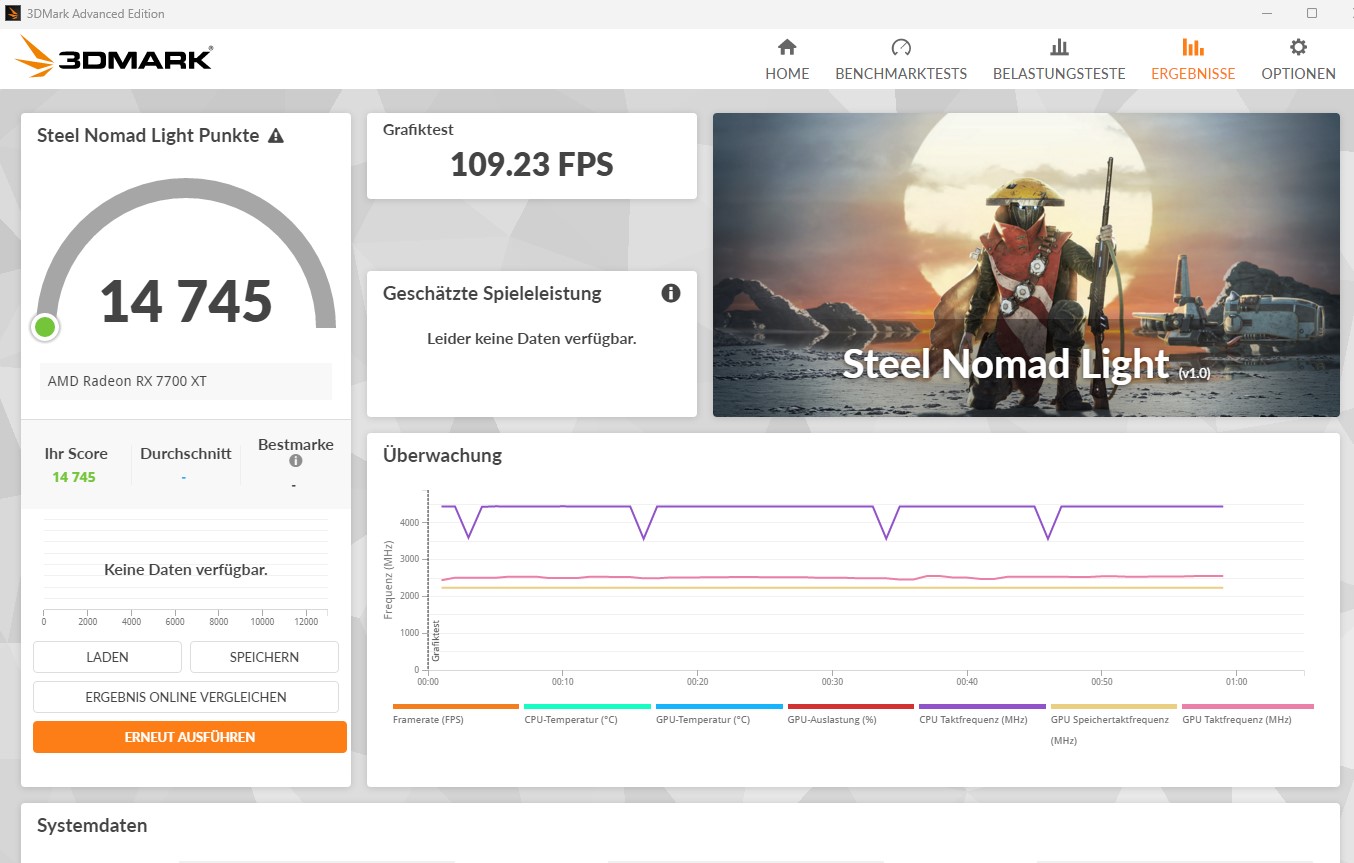
Task: Click the Systemdaten heading
Action: click(92, 825)
